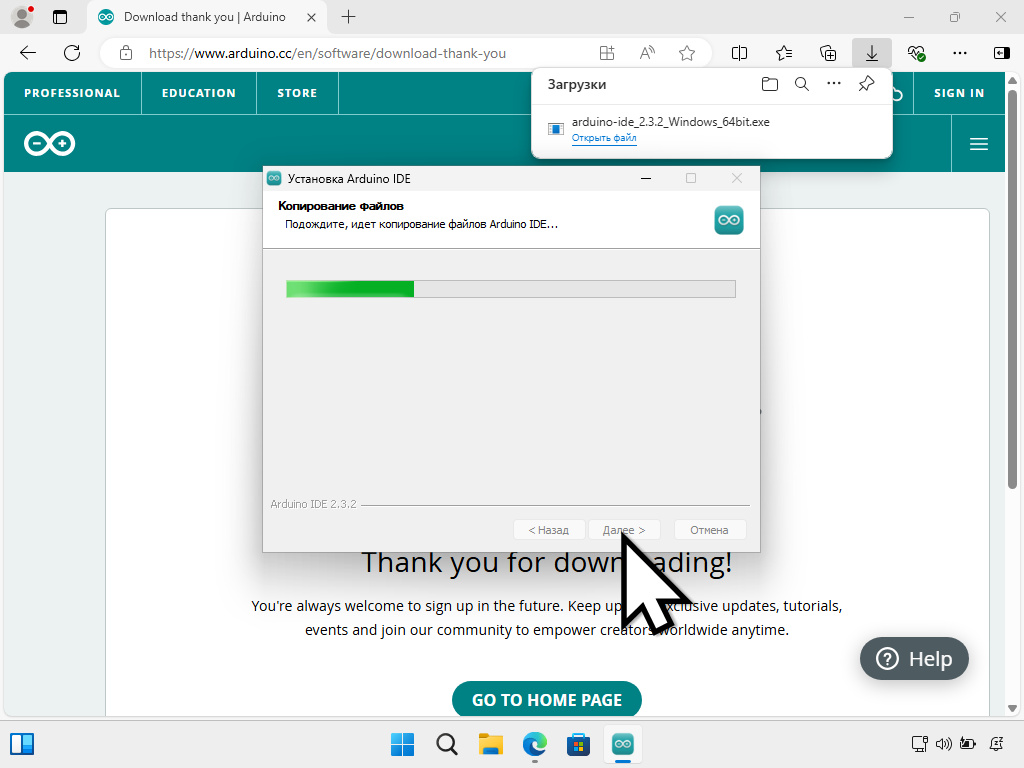Open Microsoft Store from the taskbar

point(579,744)
